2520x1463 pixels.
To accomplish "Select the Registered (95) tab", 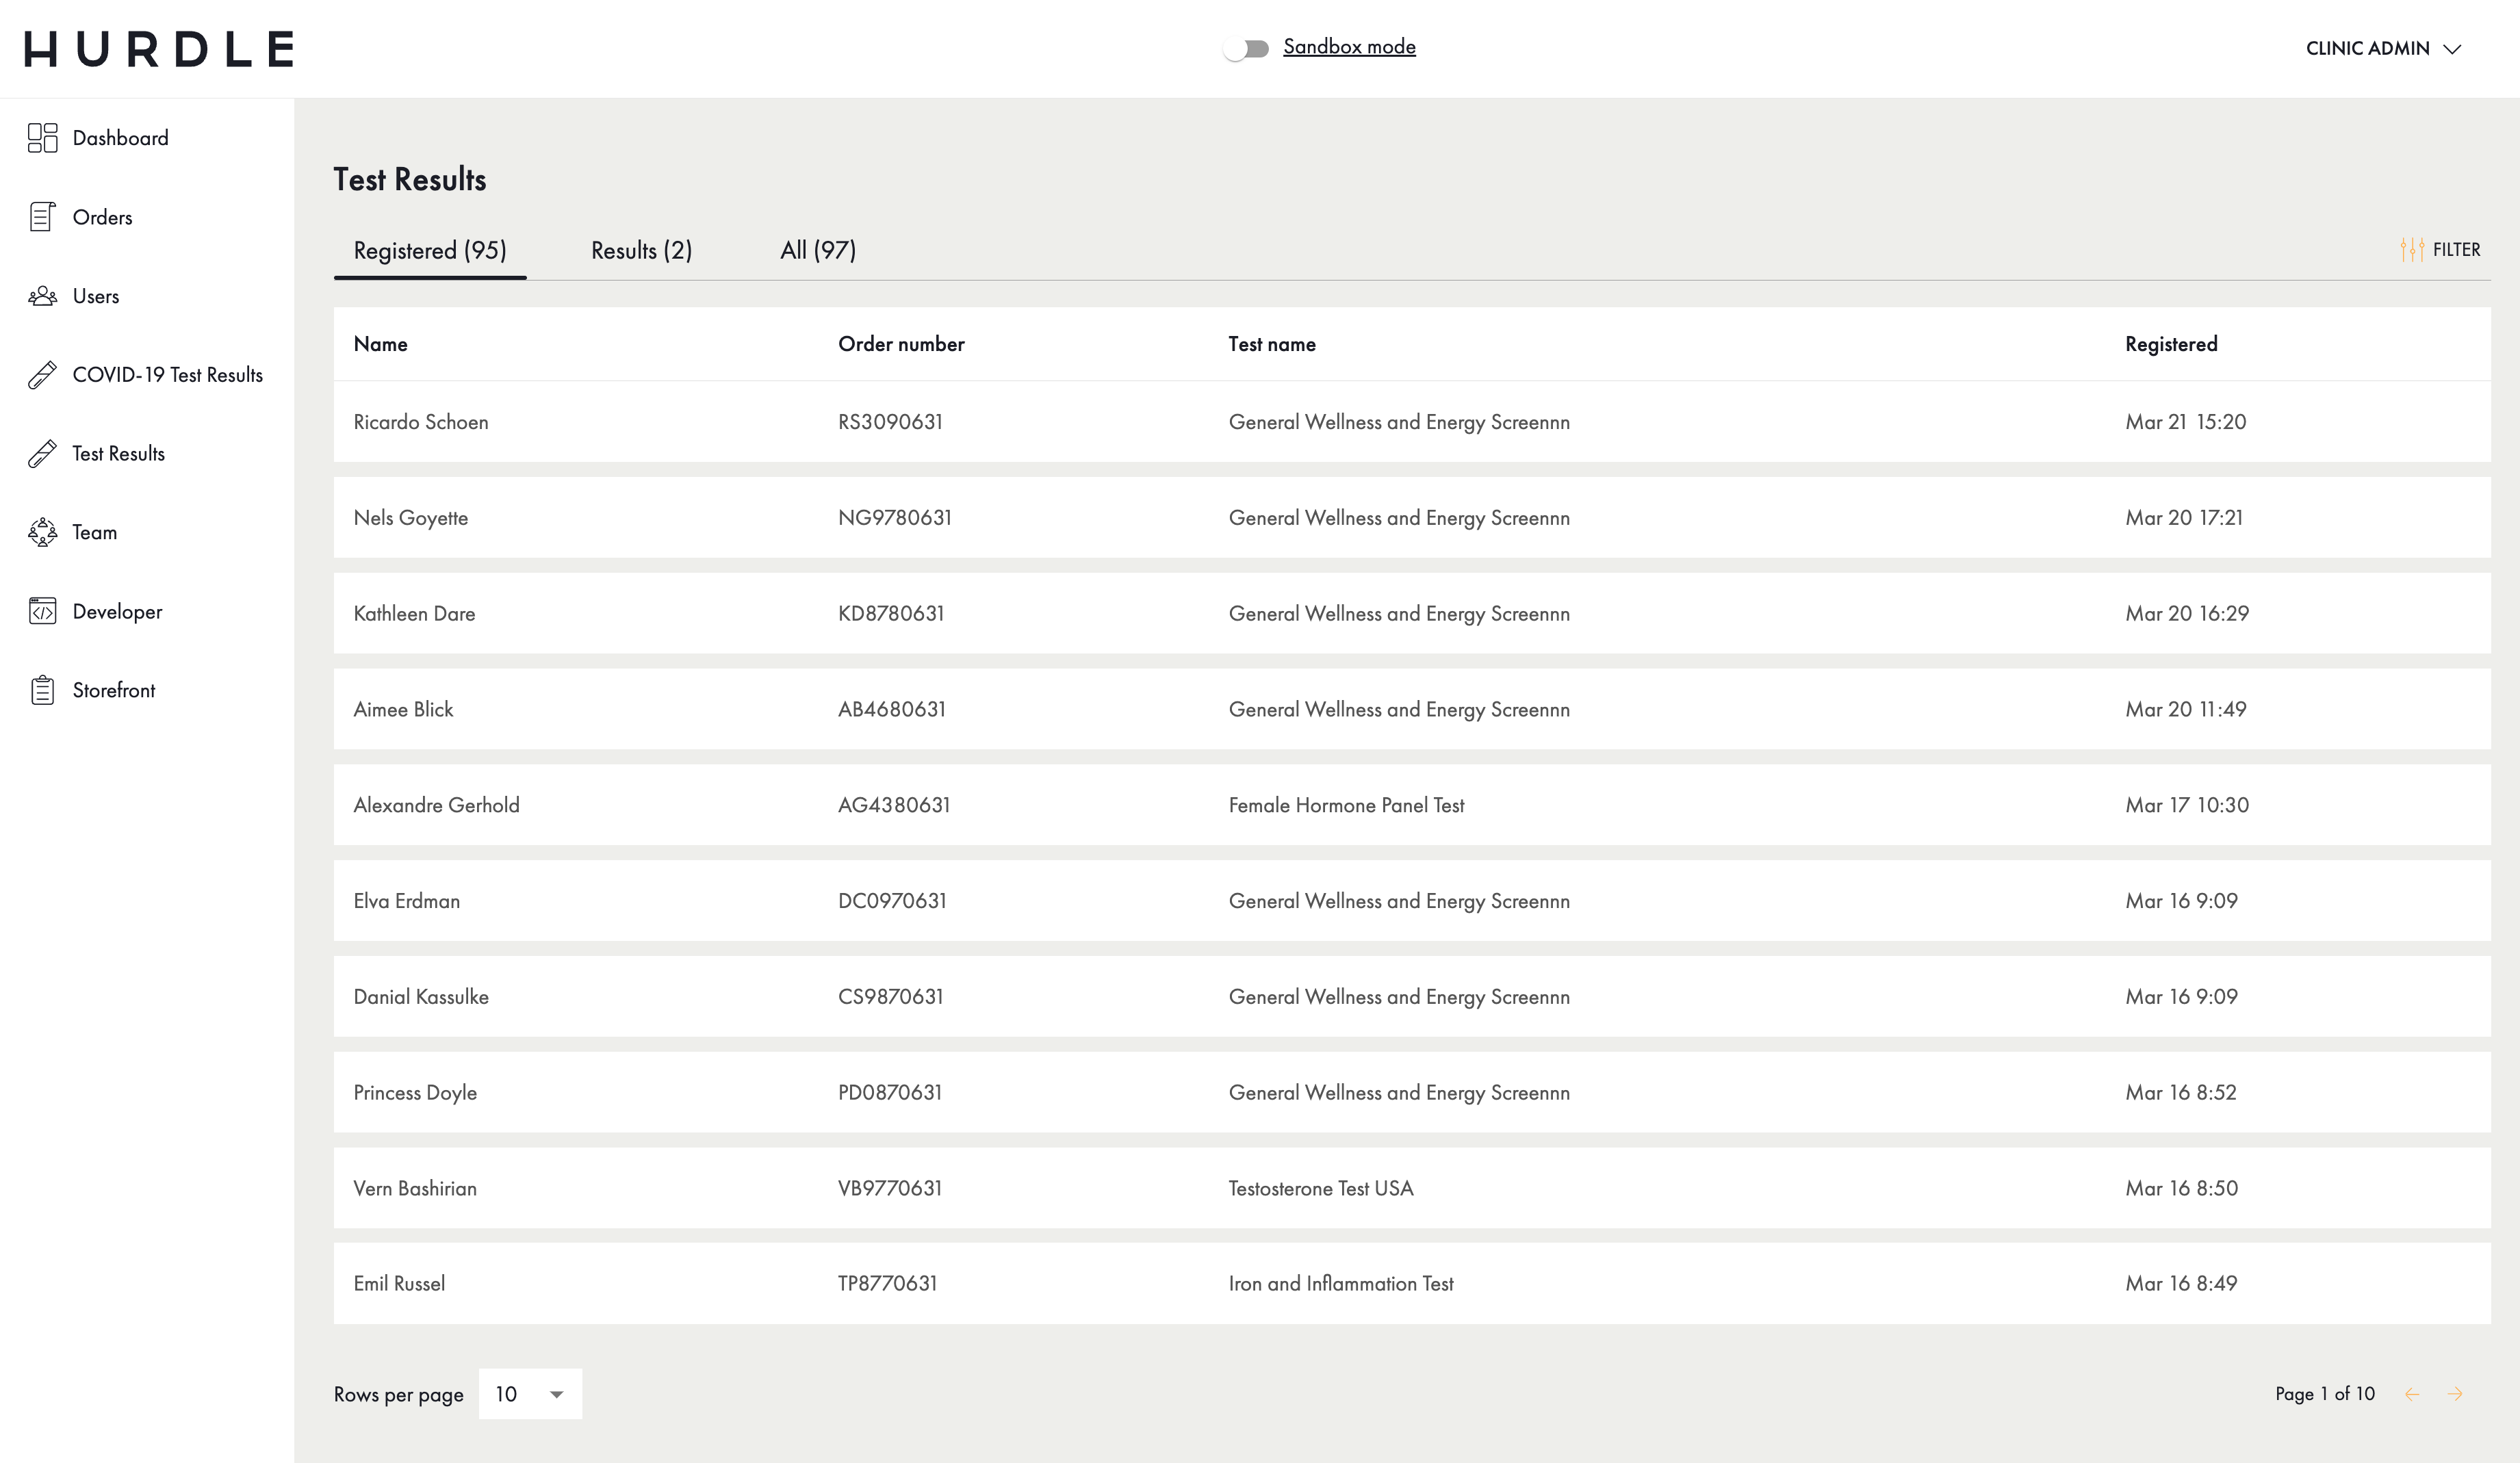I will tap(430, 250).
